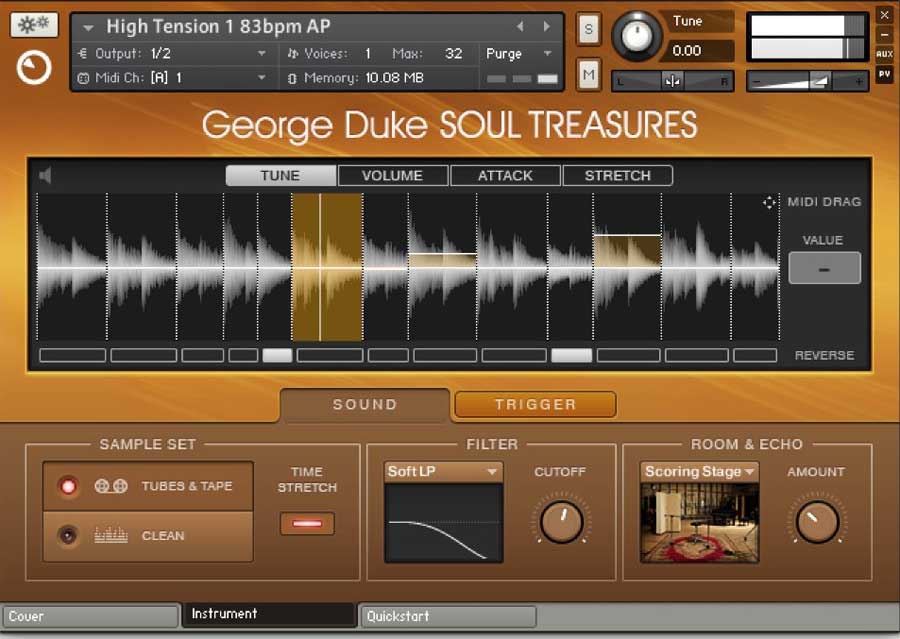Screen dimensions: 900x639
Task: Go to previous instrument preset arrow
Action: (520, 26)
